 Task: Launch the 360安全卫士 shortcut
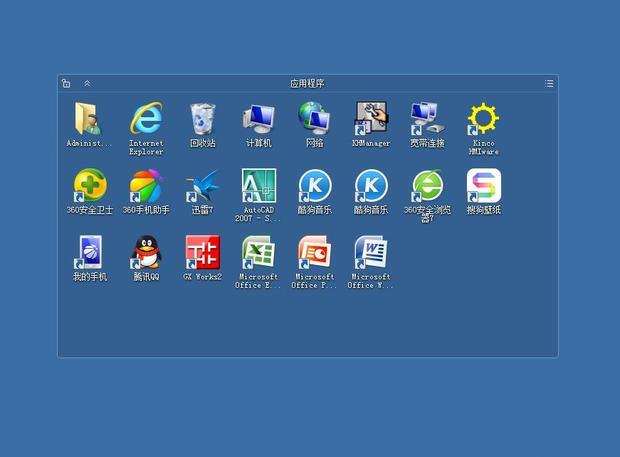coord(90,185)
